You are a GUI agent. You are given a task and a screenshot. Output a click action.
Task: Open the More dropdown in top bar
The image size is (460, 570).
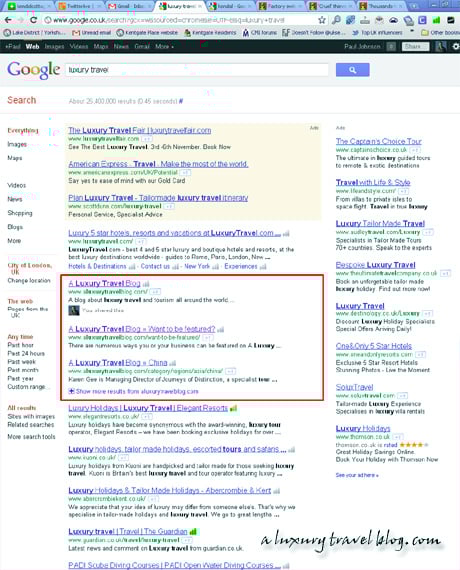pyautogui.click(x=164, y=47)
